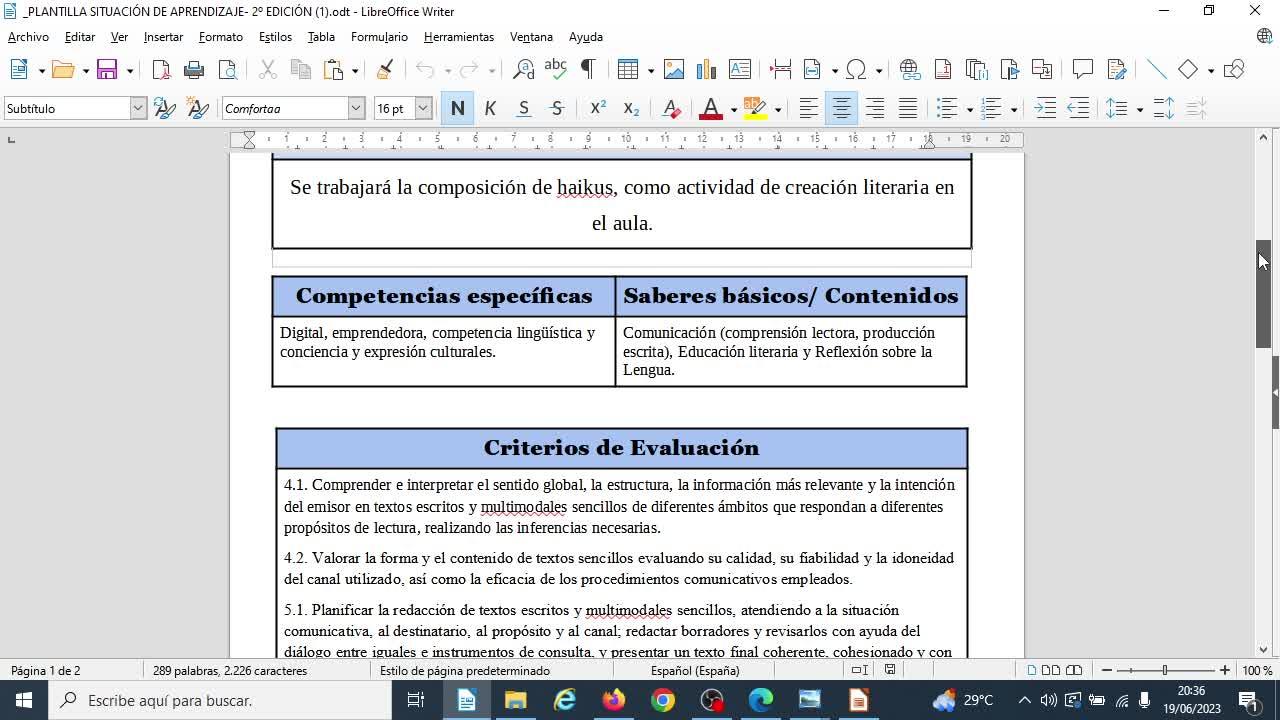Toggle italic formatting (K button)
The height and width of the screenshot is (720, 1280).
490,108
